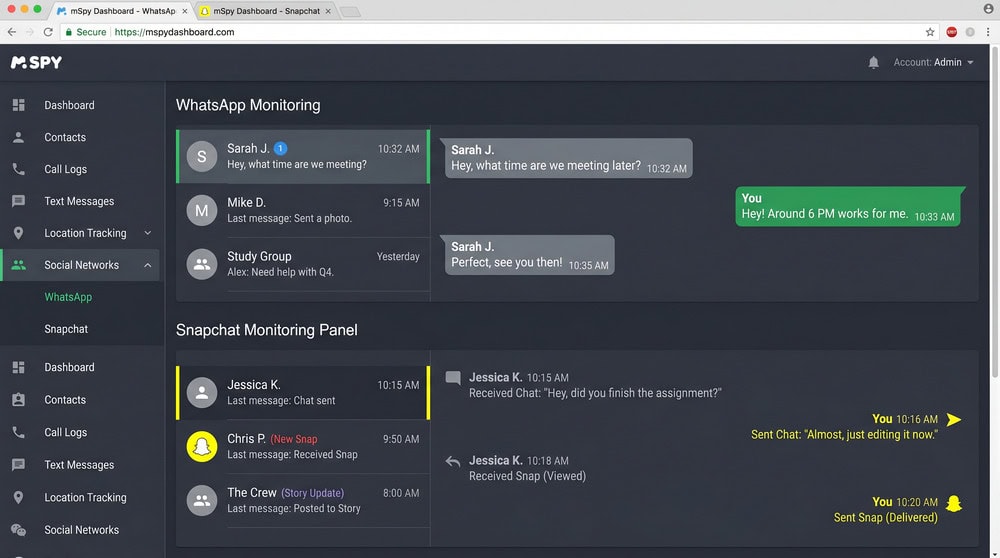Click the unread badge next to Sarah J.

pos(280,149)
